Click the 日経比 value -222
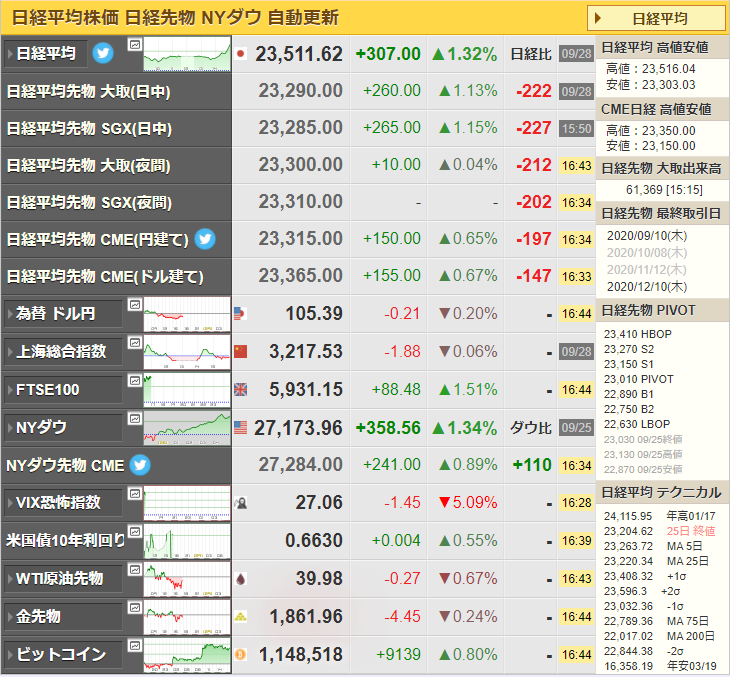This screenshot has width=730, height=677. point(534,91)
